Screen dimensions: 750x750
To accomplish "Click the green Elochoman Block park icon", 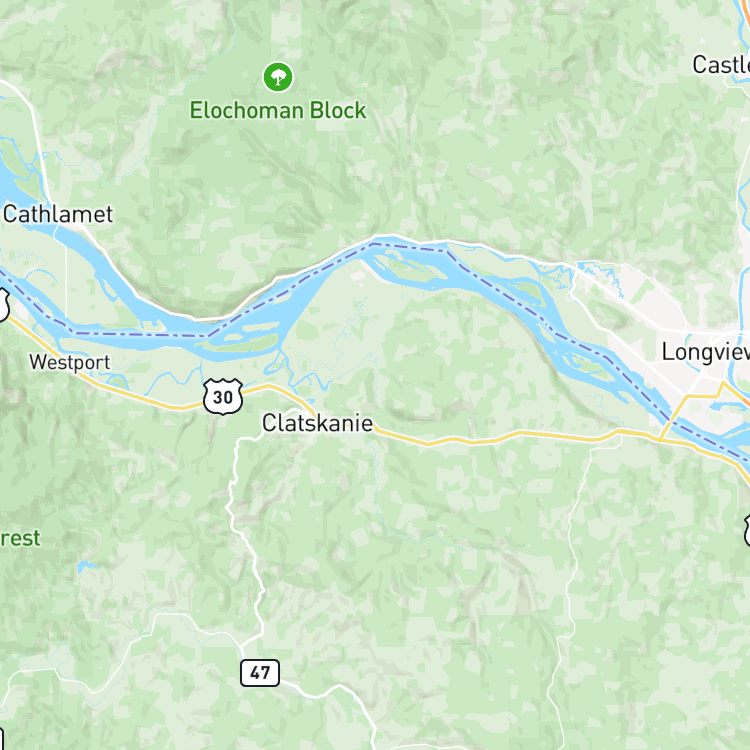I will tap(278, 77).
